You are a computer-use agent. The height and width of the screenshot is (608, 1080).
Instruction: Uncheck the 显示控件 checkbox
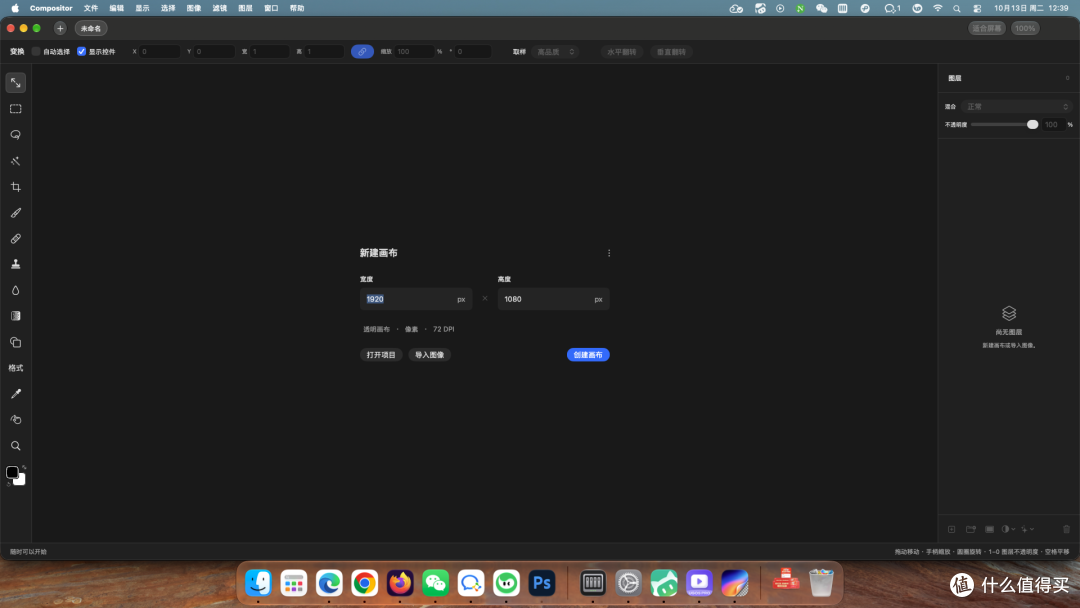81,52
